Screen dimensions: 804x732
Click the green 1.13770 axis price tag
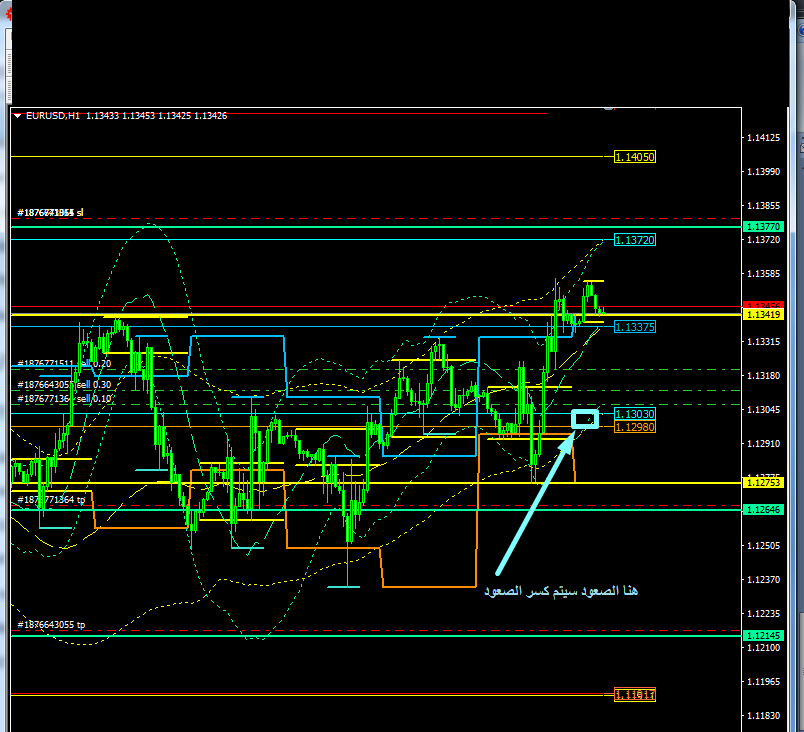click(x=763, y=227)
